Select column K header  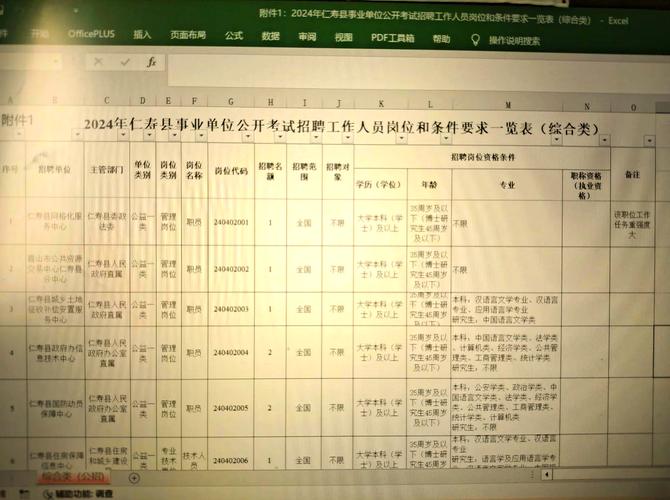(x=381, y=103)
